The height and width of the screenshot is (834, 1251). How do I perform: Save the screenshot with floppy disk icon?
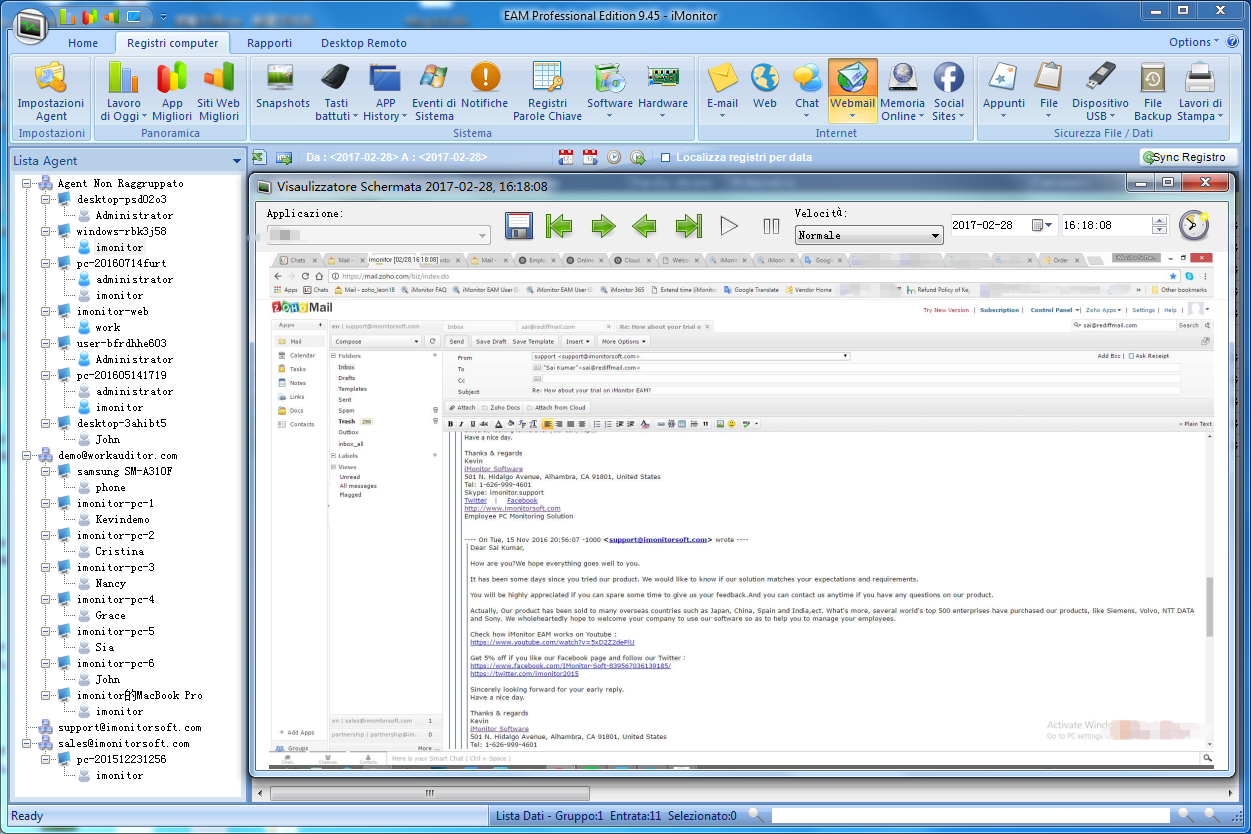point(519,226)
